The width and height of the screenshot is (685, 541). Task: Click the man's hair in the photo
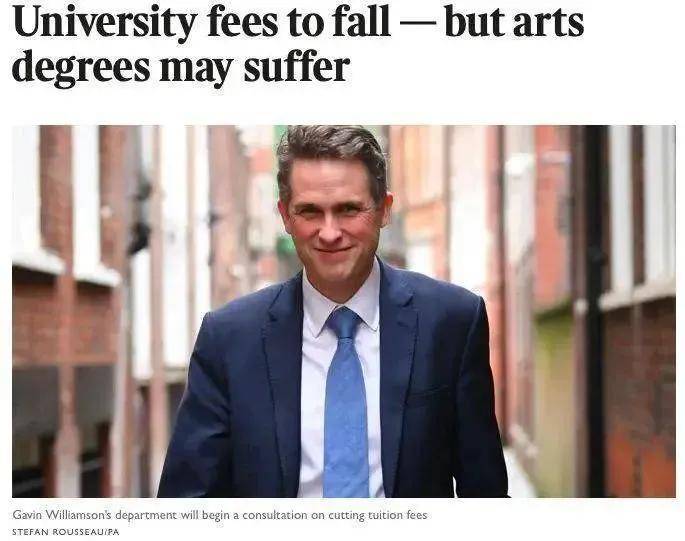click(x=332, y=151)
